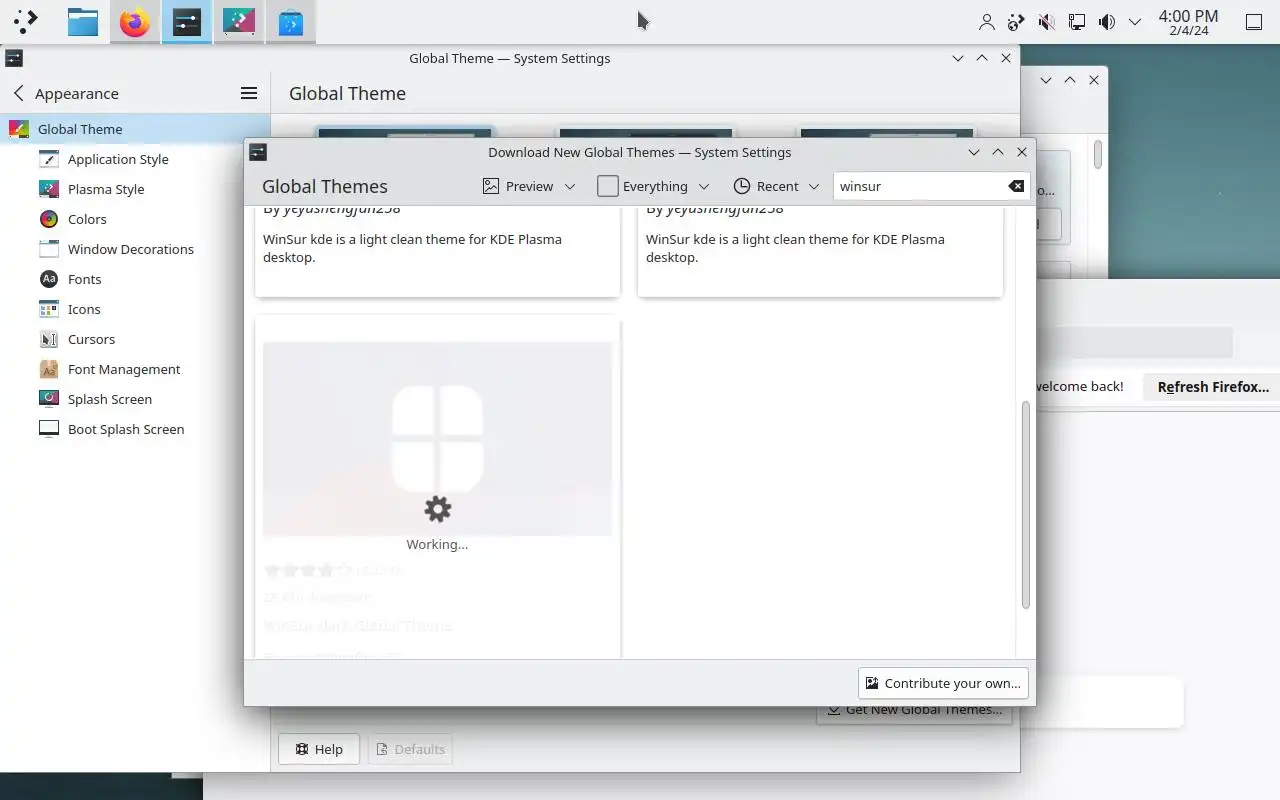Click the right WinSur kde description text
The height and width of the screenshot is (800, 1280).
pos(795,248)
